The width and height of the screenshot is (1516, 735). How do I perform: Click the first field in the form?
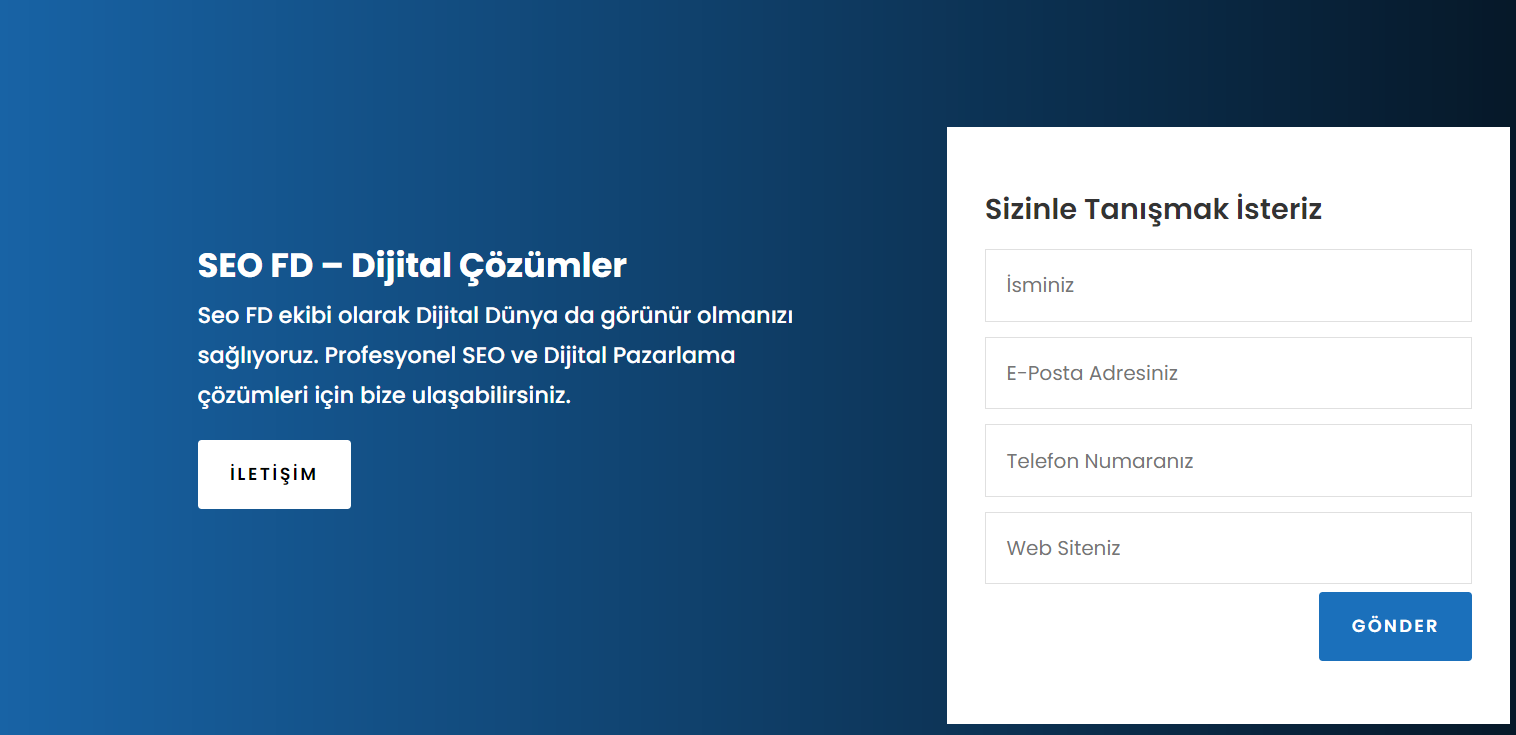click(1227, 285)
